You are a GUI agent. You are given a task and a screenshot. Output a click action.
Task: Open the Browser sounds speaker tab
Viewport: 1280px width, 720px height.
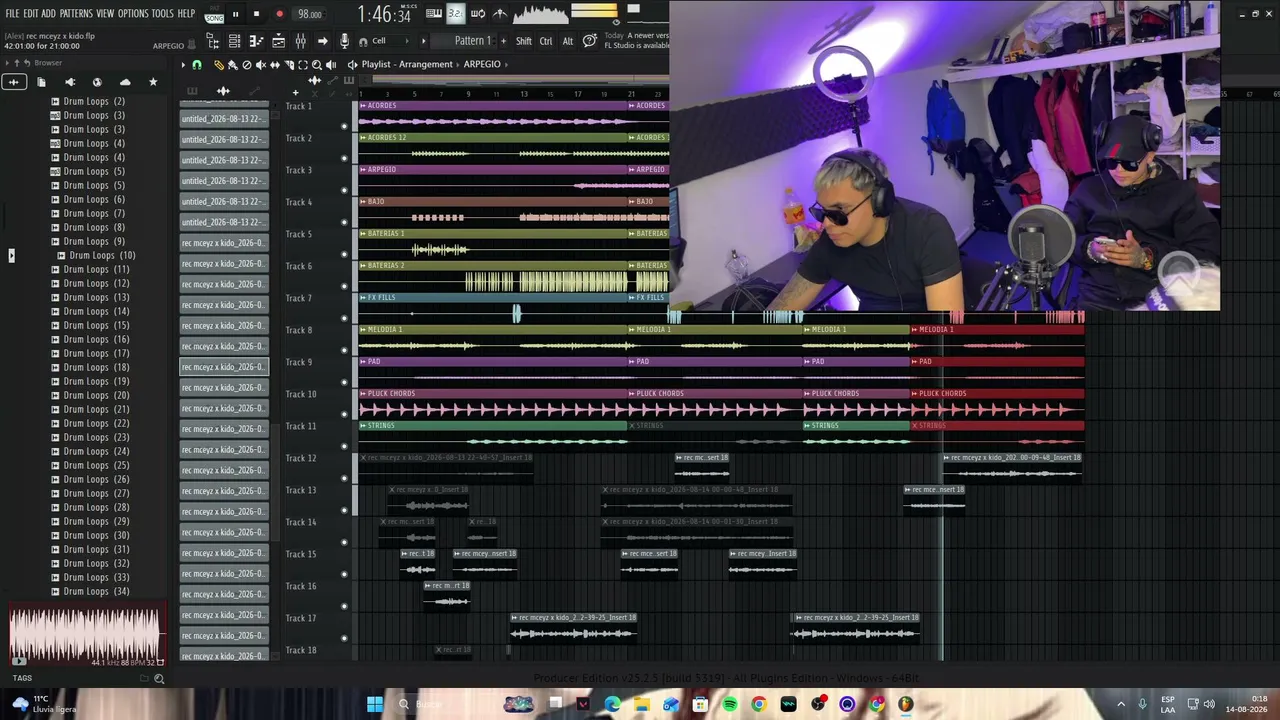pyautogui.click(x=69, y=82)
